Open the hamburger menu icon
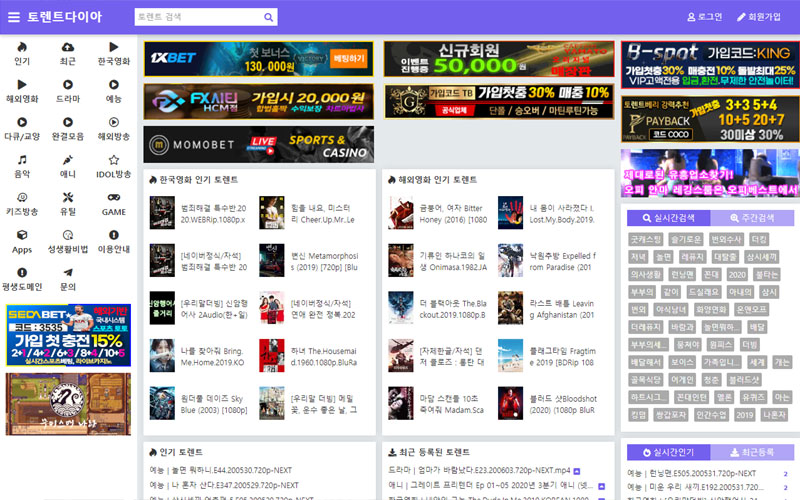This screenshot has width=800, height=500. point(14,17)
